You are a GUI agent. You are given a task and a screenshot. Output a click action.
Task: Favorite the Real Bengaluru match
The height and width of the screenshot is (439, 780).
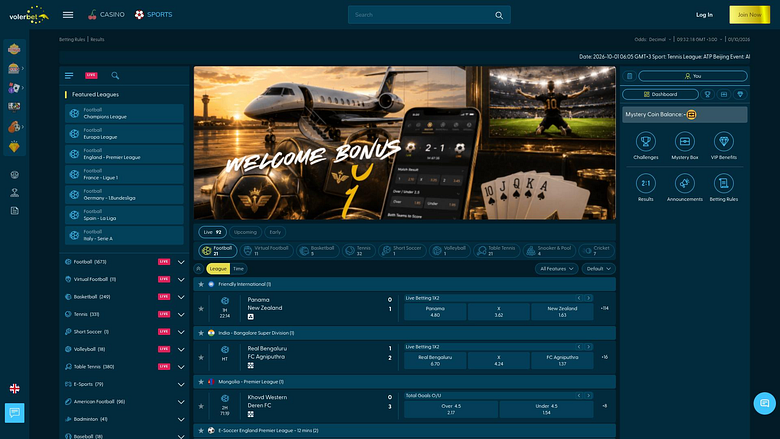[201, 357]
